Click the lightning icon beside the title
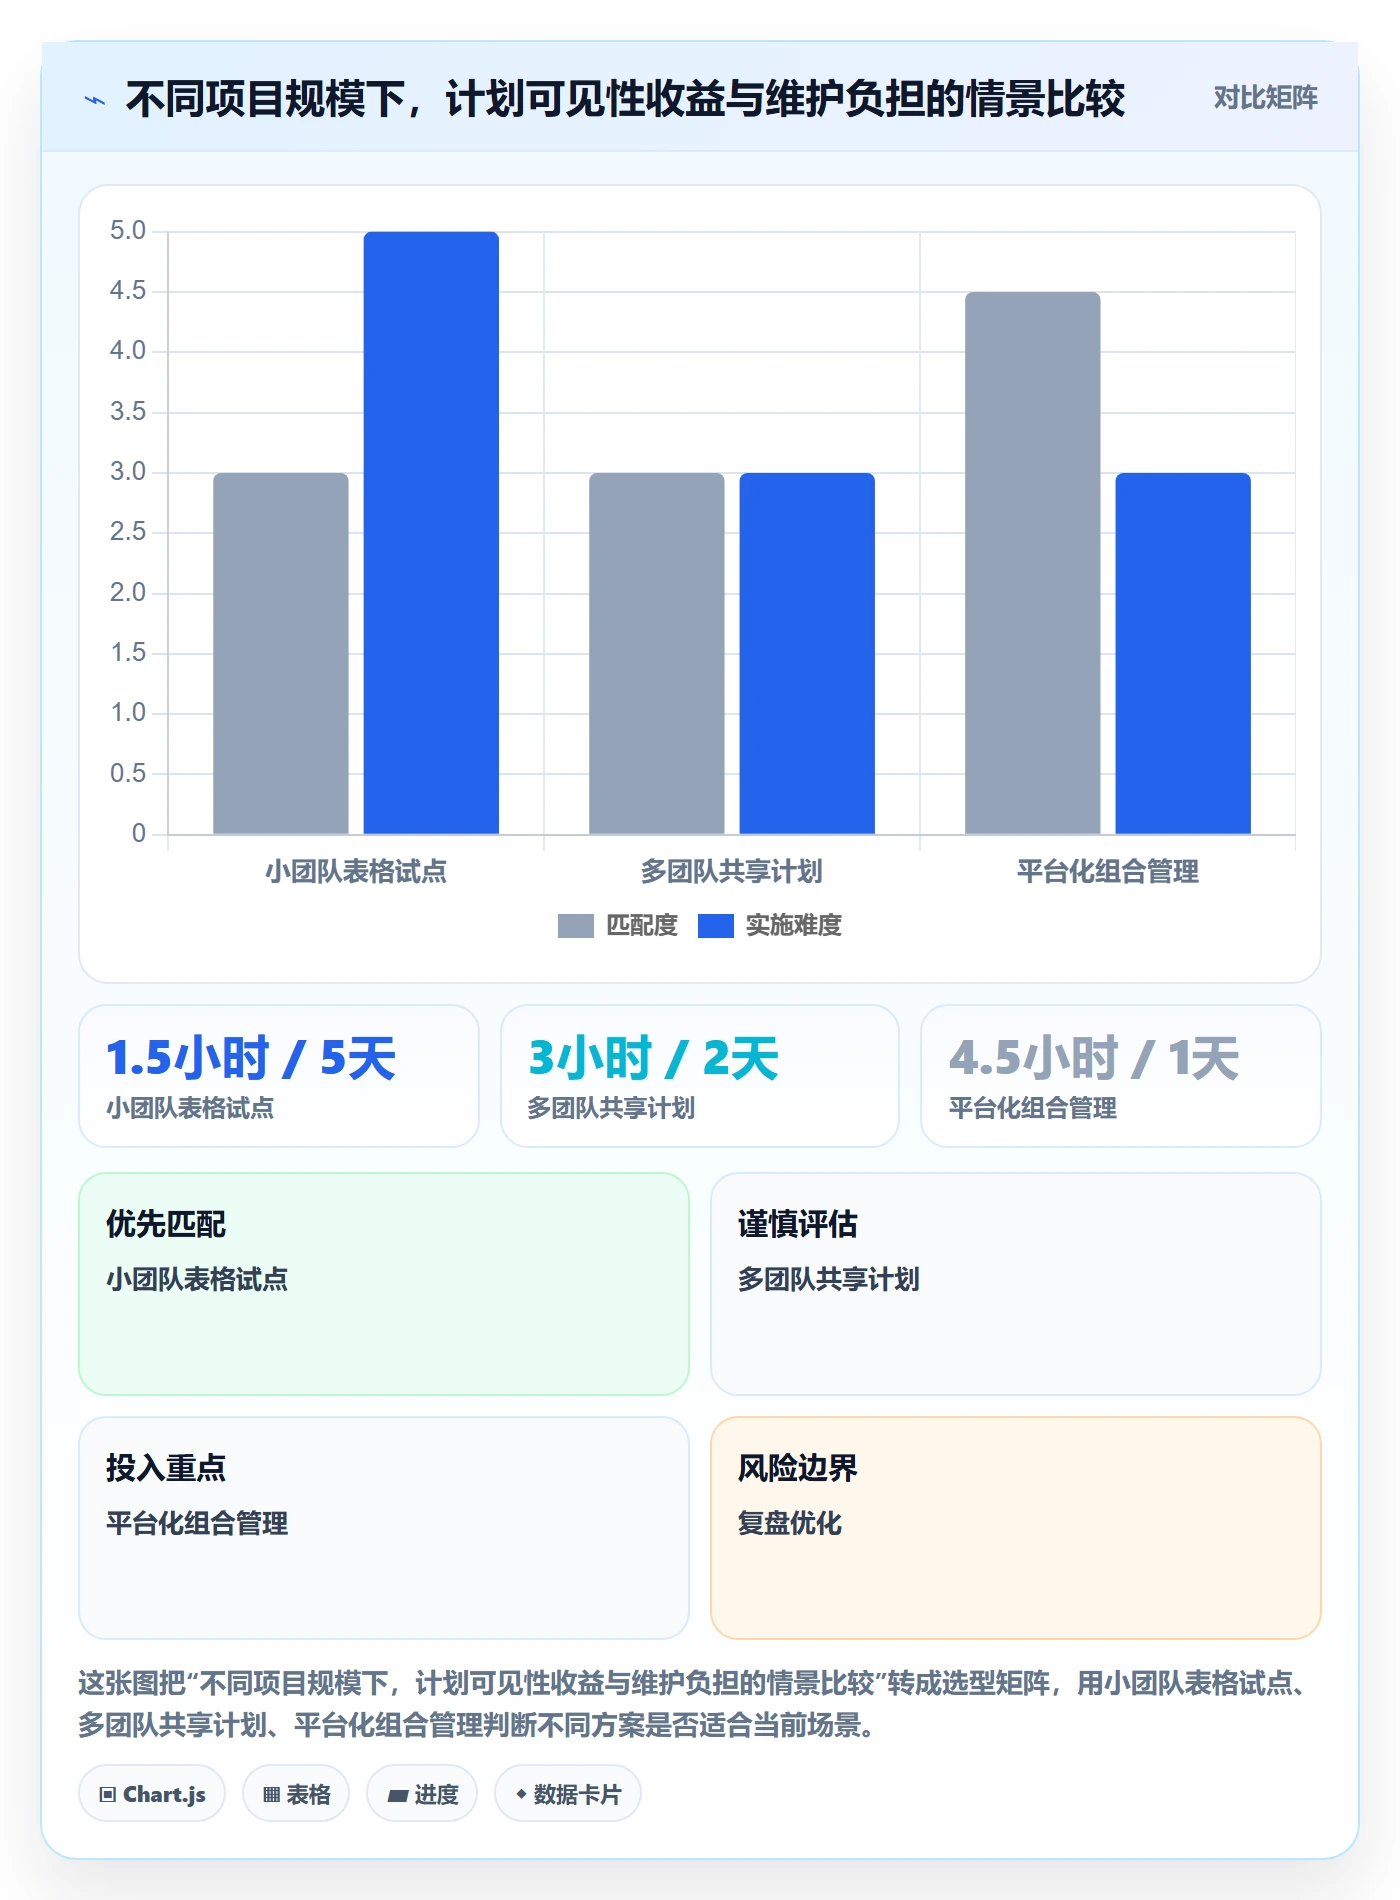Screen dimensions: 1400x1900 click(95, 100)
